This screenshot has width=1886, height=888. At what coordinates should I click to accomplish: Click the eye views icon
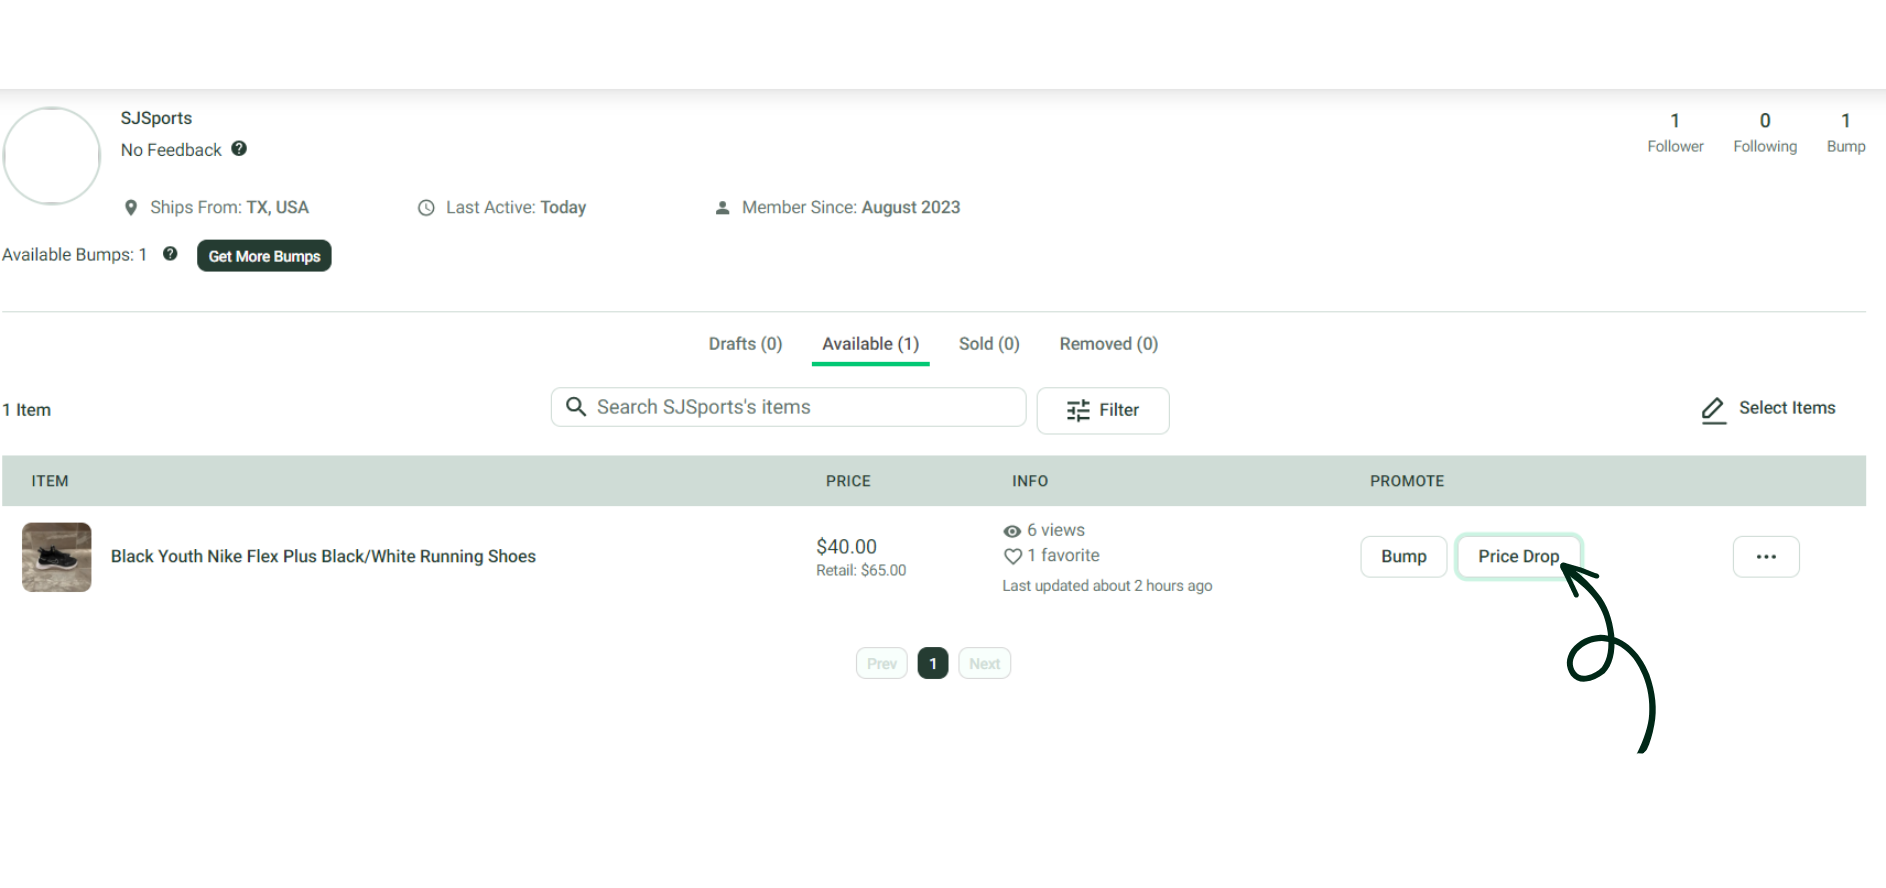tap(1012, 531)
